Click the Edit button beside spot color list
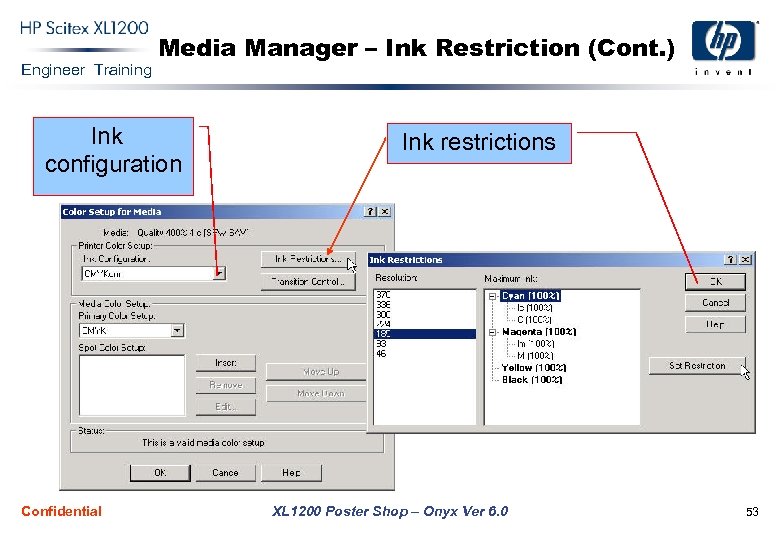 pos(226,407)
